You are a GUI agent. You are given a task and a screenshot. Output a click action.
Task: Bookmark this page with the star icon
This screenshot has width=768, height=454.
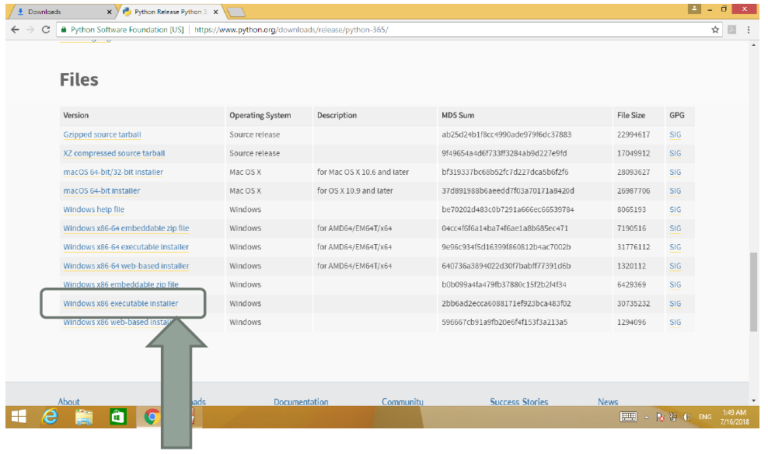[716, 30]
